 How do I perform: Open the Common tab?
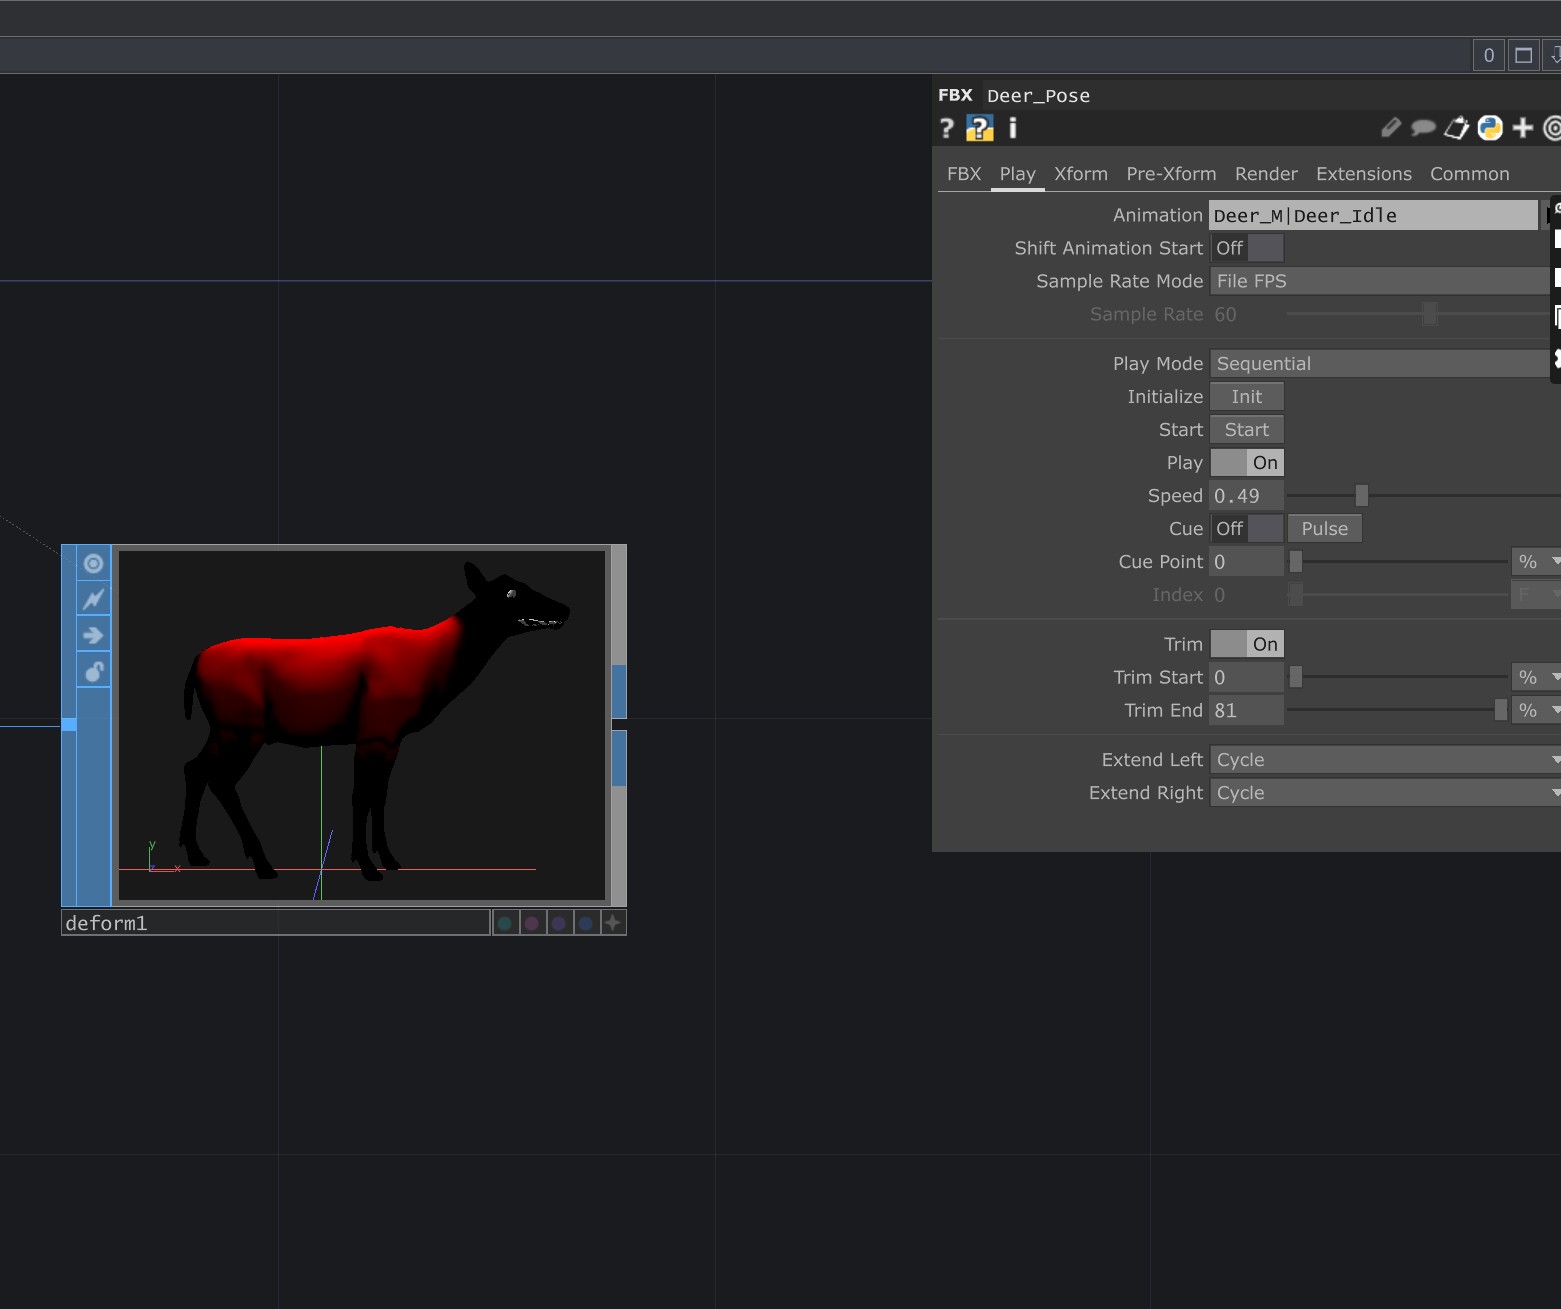(1469, 173)
